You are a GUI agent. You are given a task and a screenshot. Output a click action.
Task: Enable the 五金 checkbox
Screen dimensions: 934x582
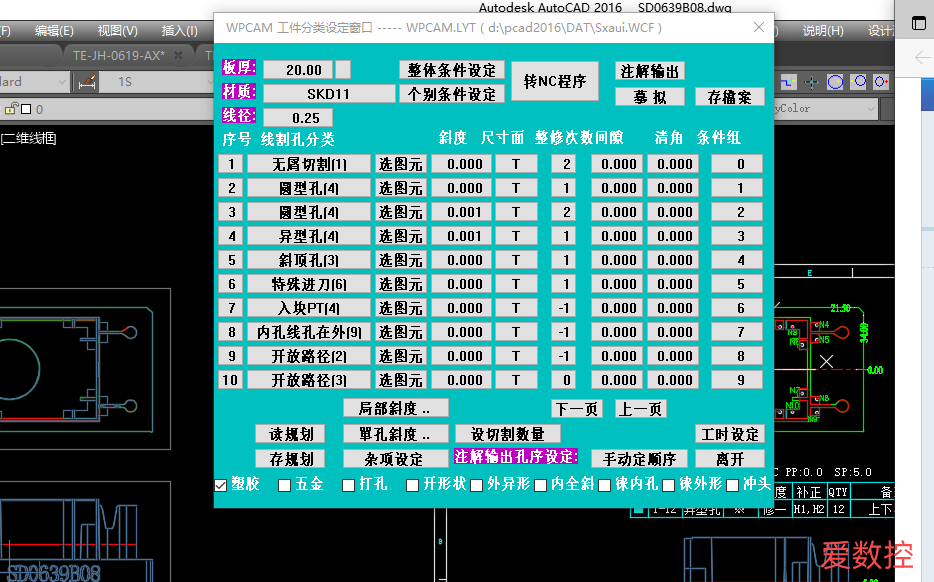[285, 485]
